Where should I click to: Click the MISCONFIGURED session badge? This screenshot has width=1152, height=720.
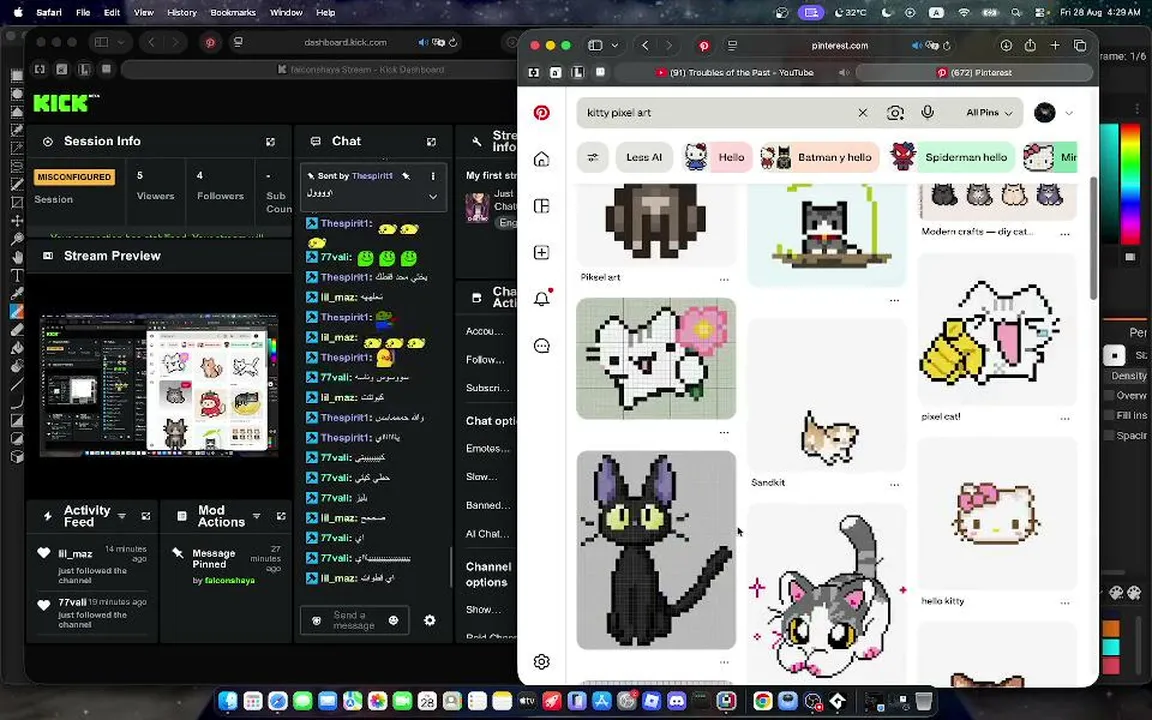coord(74,177)
